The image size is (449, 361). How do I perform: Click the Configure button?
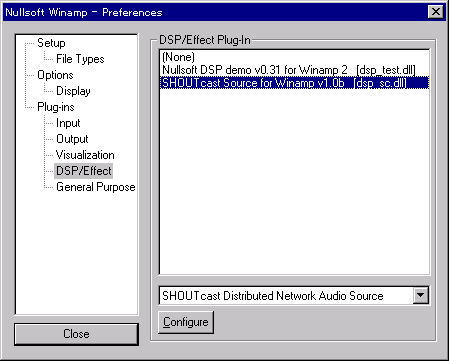(x=186, y=322)
